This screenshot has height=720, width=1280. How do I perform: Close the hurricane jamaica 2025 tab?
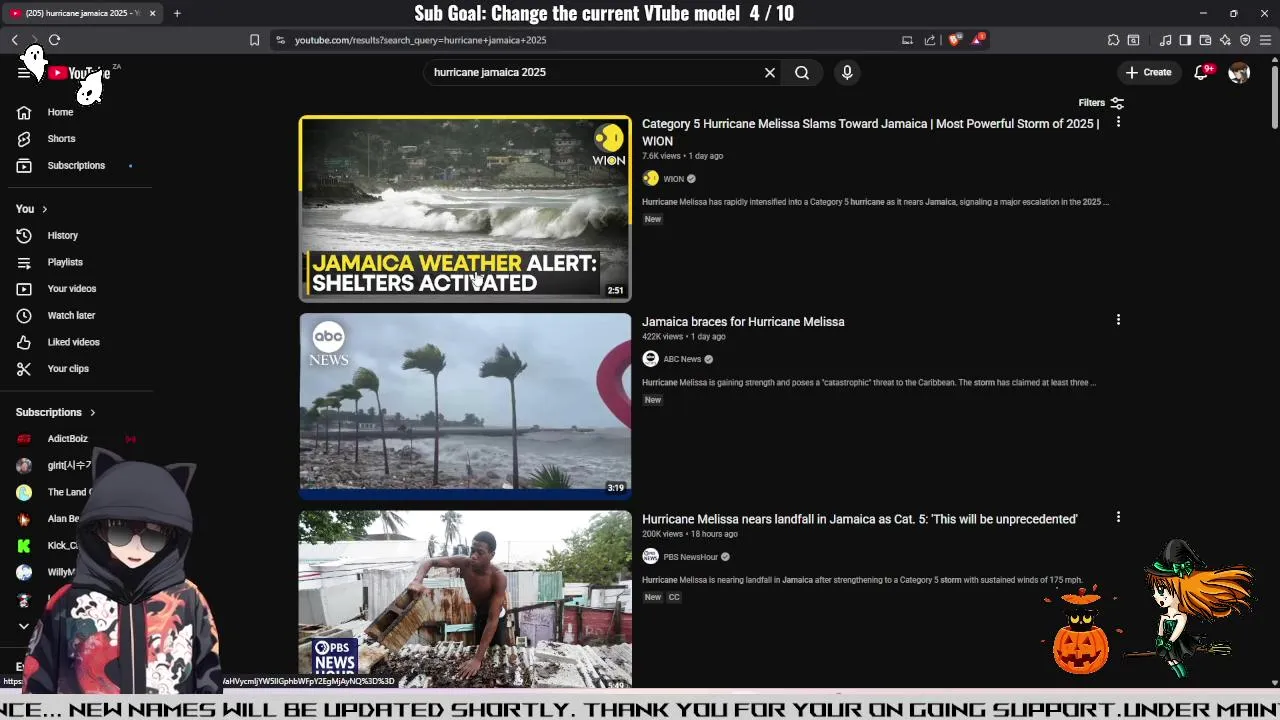click(153, 13)
